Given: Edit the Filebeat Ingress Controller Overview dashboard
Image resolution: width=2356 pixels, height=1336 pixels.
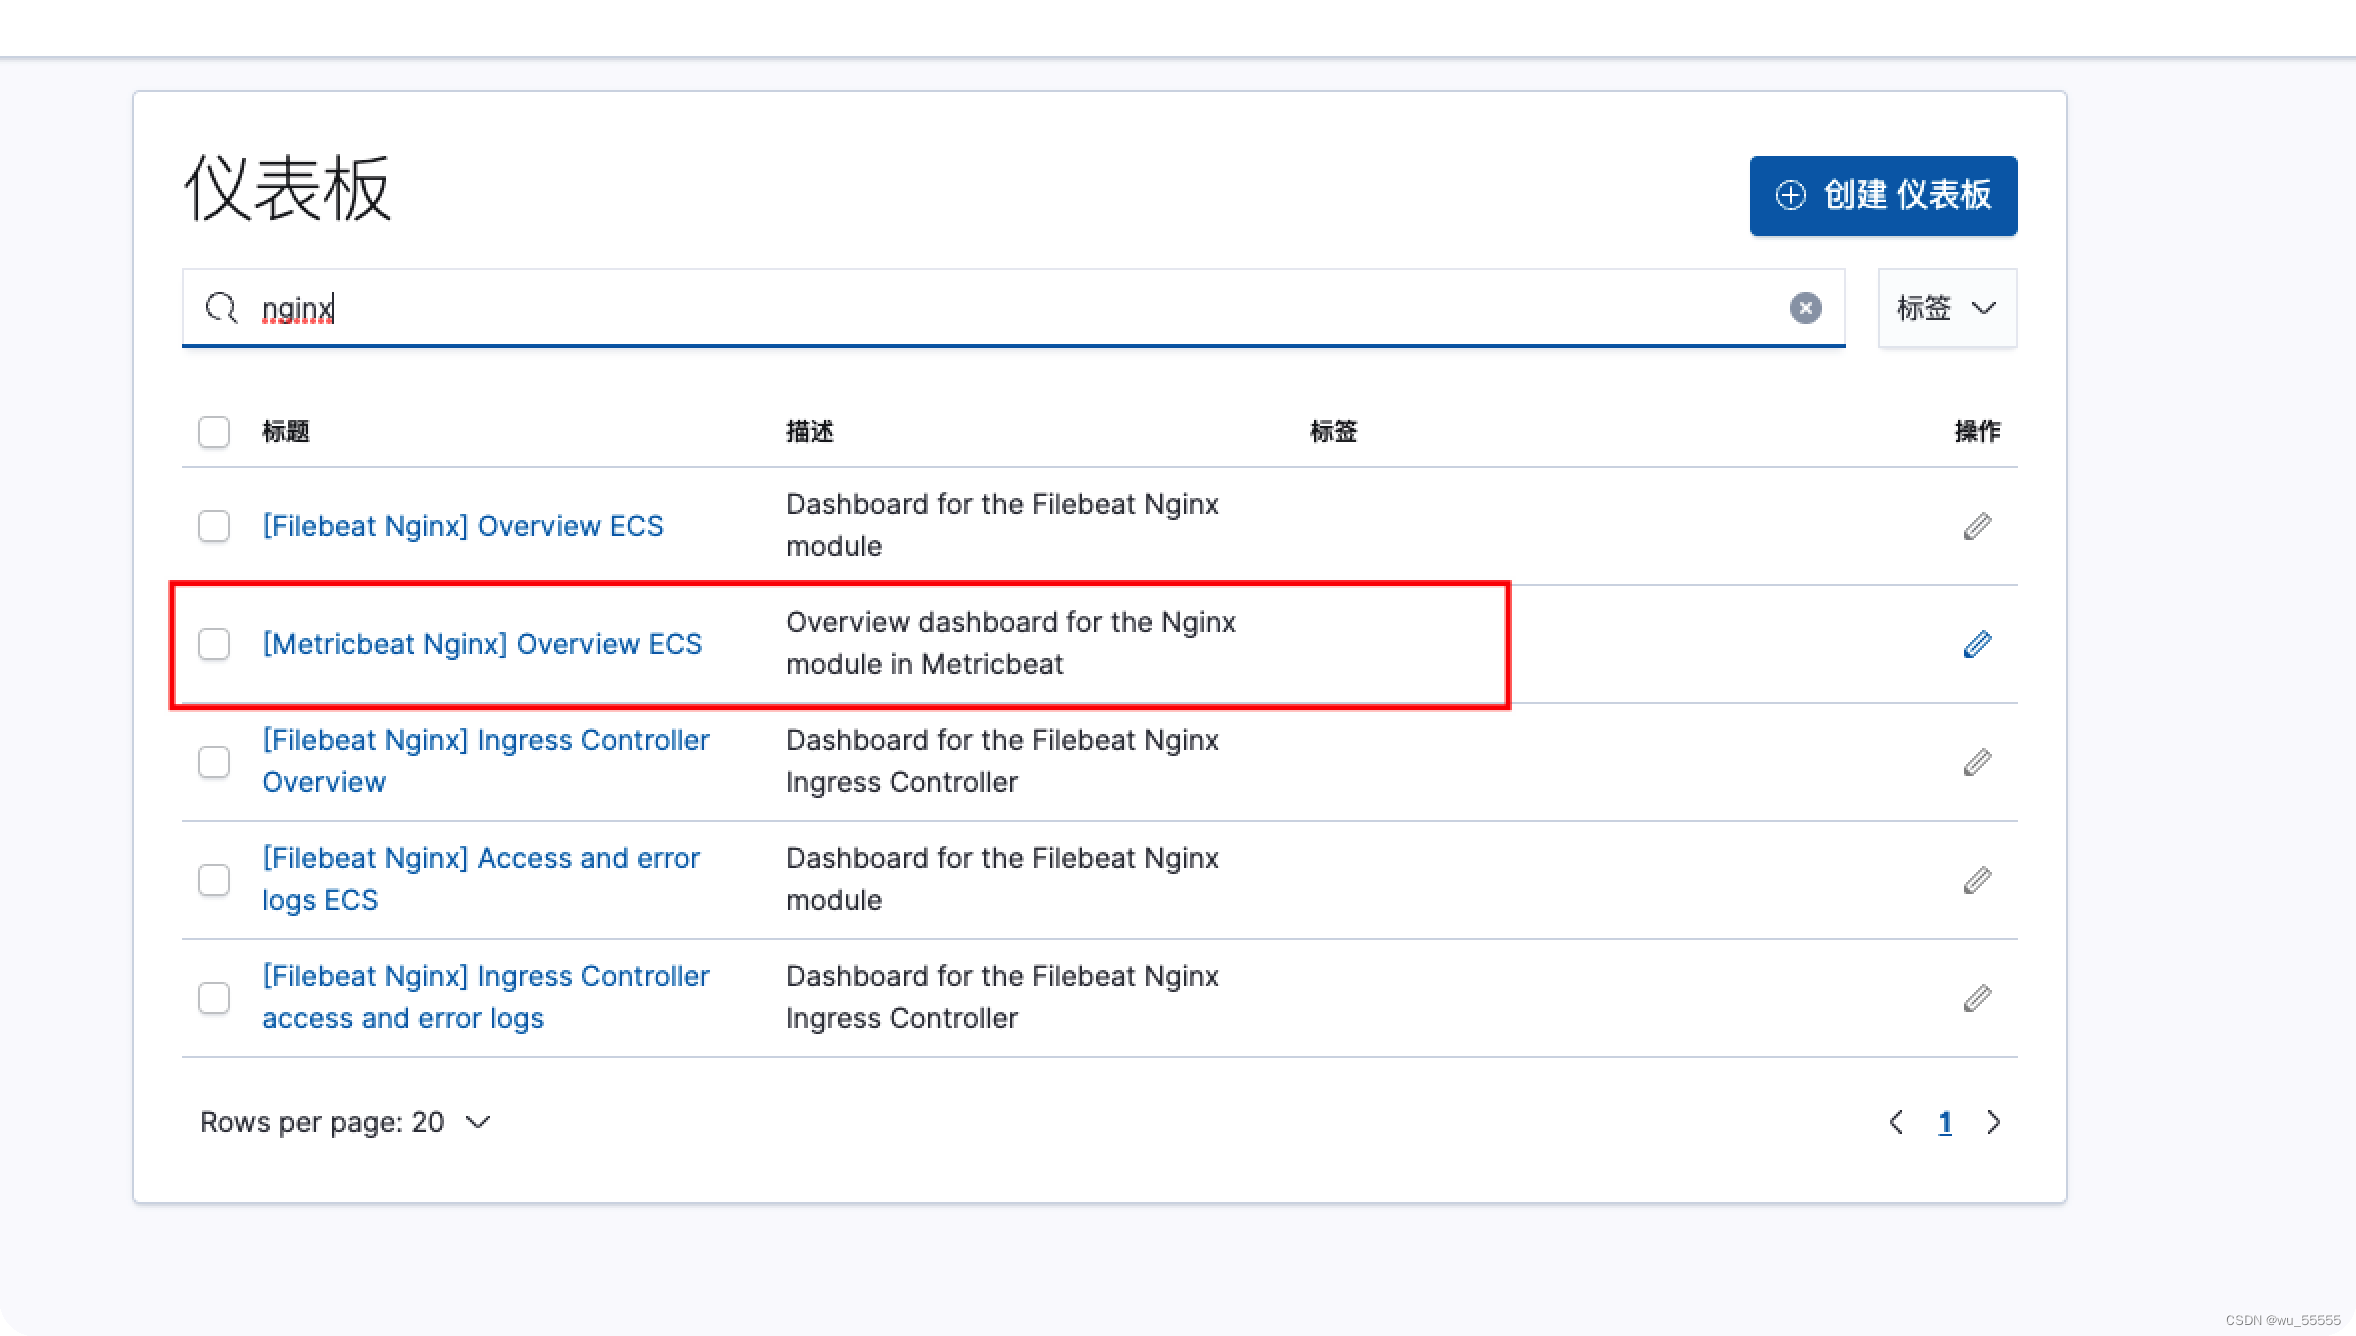Looking at the screenshot, I should point(1976,762).
